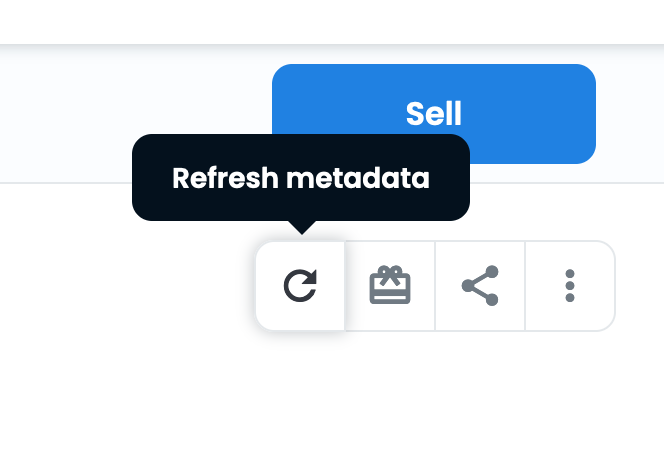This screenshot has height=466, width=664.
Task: Select the three connected dots share icon
Action: click(x=480, y=286)
